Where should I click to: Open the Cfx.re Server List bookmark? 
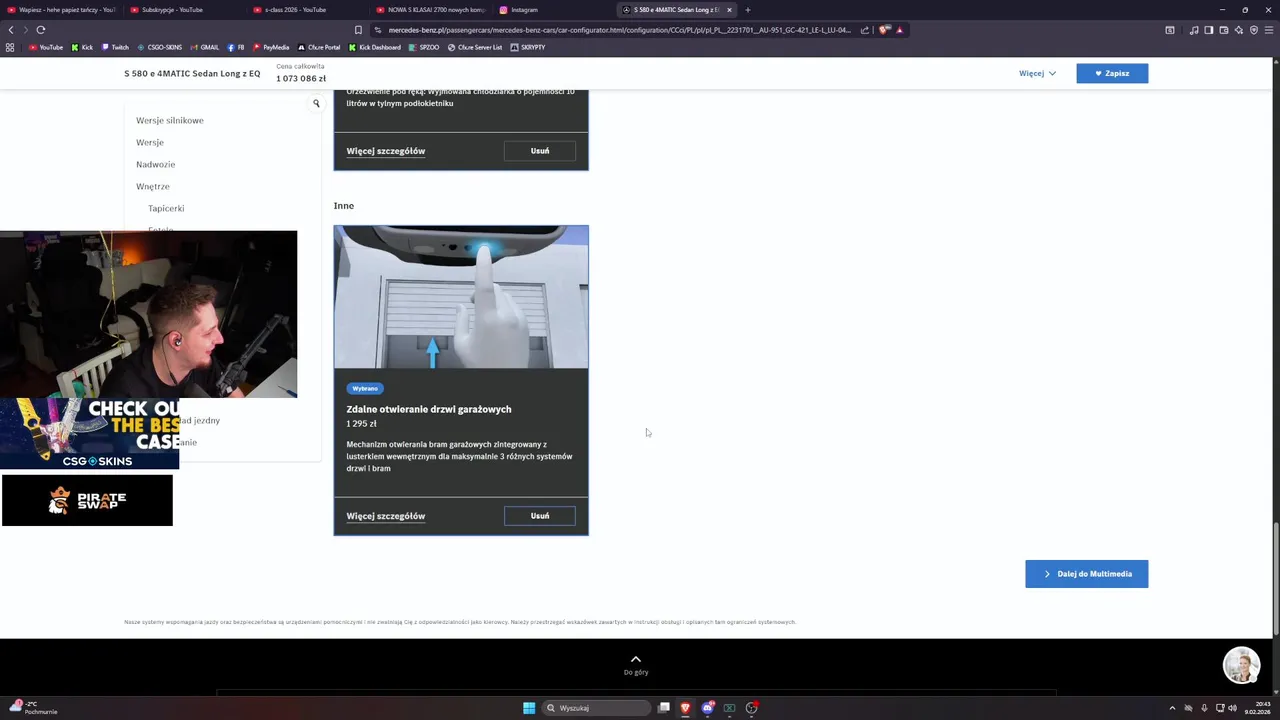click(x=475, y=47)
